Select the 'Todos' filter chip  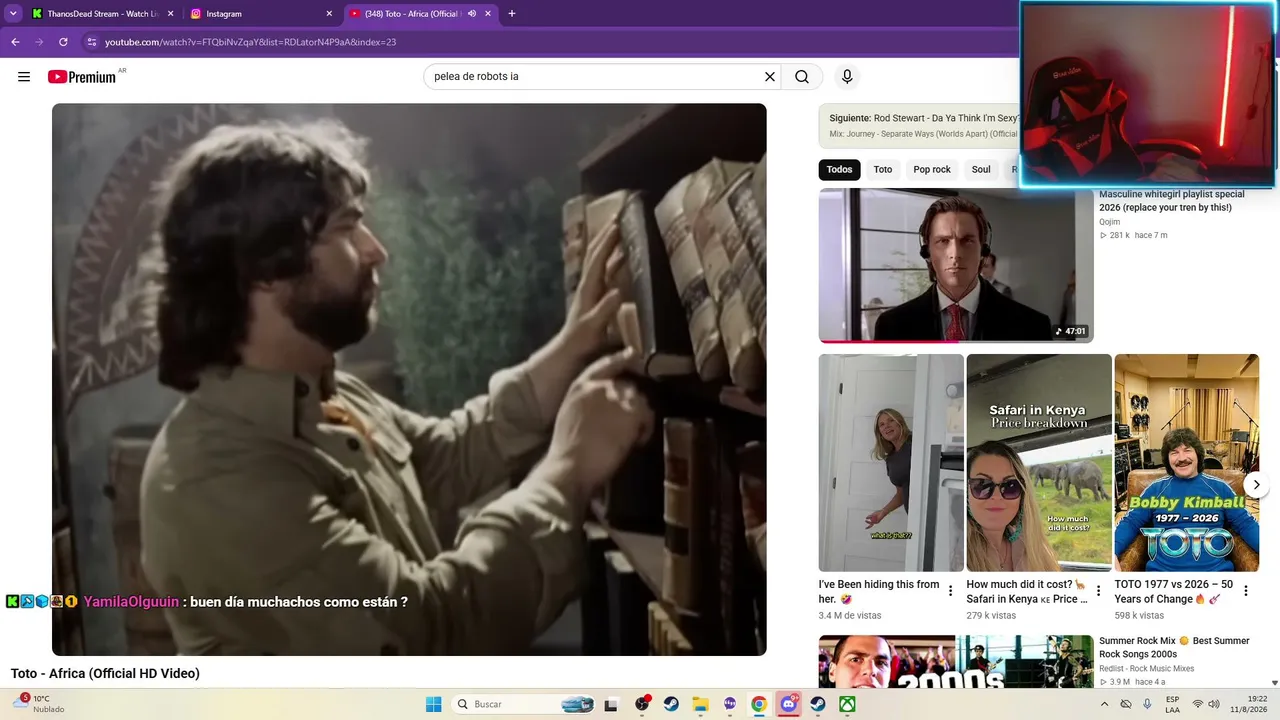(840, 169)
